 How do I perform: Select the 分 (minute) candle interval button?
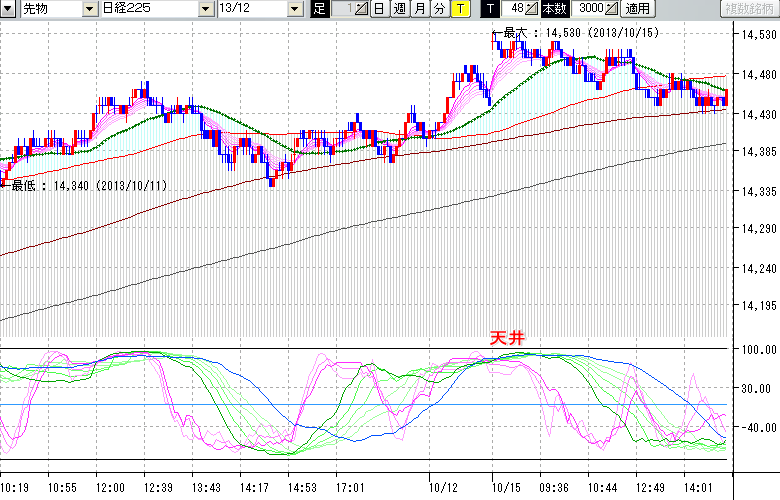(x=439, y=9)
